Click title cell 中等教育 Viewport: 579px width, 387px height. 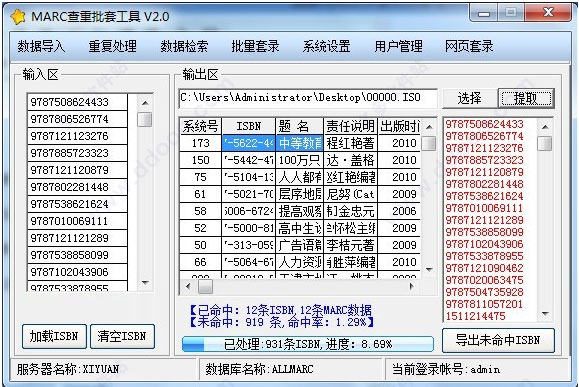pos(299,143)
